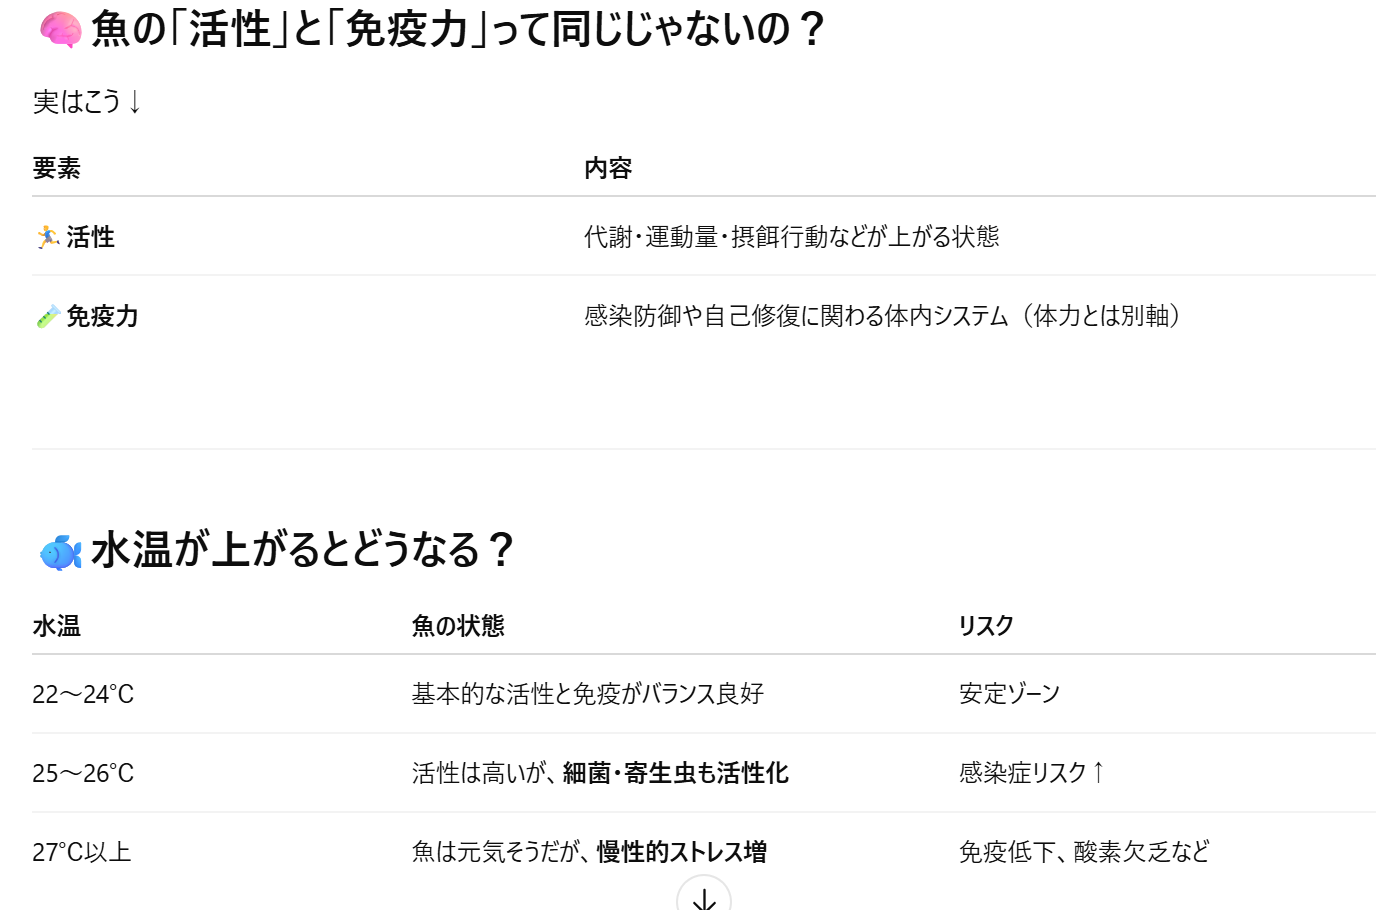Click the test tube emoji beside 免疫力
Viewport: 1397px width, 910px height.
tap(47, 317)
